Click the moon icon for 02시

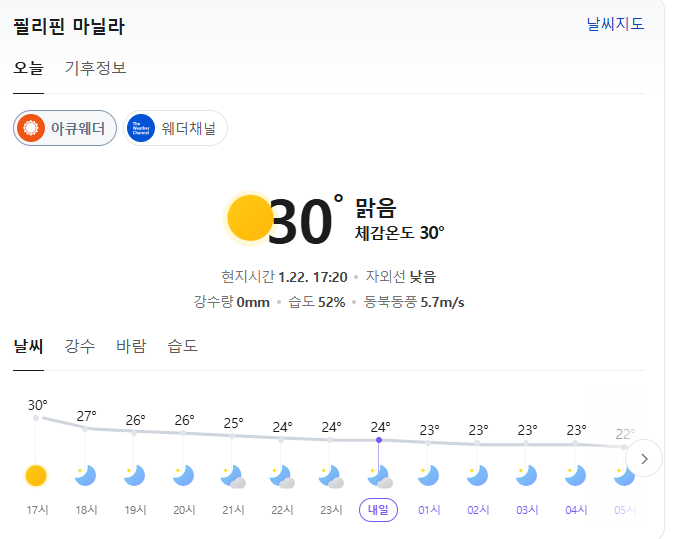pos(478,475)
